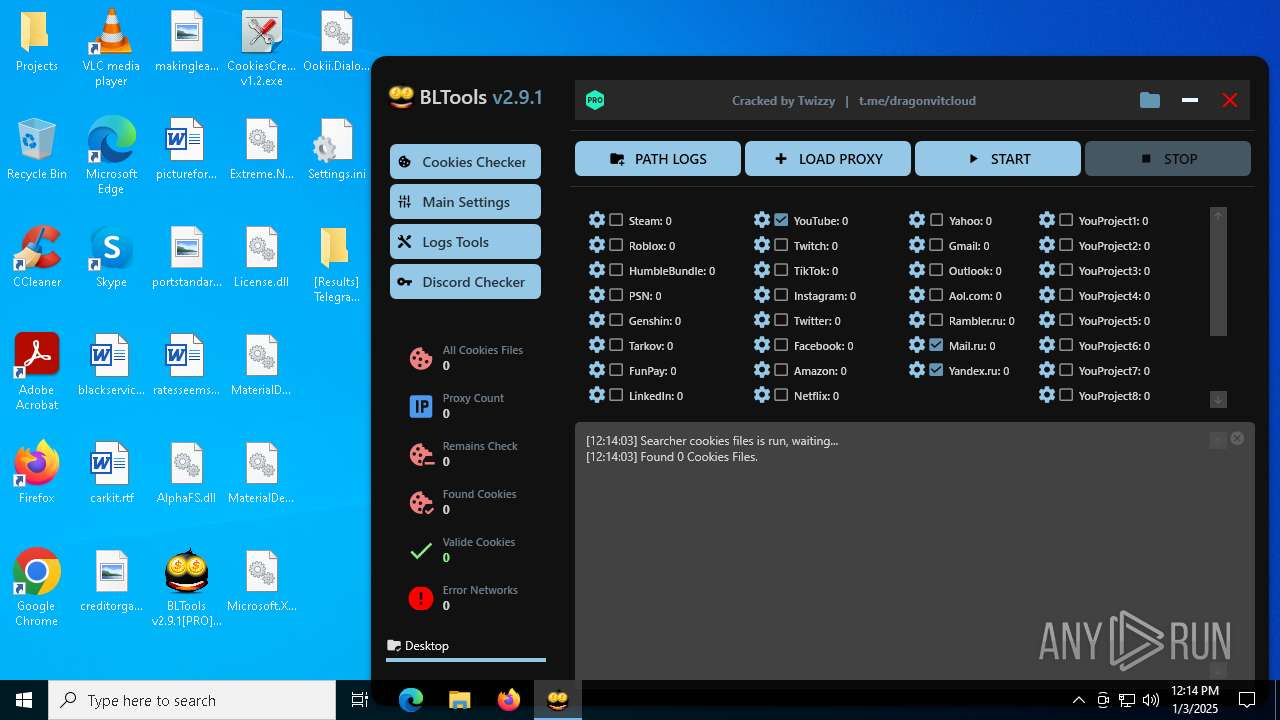This screenshot has height=720, width=1280.
Task: Open settings gear for YouProject1
Action: pyautogui.click(x=1047, y=220)
